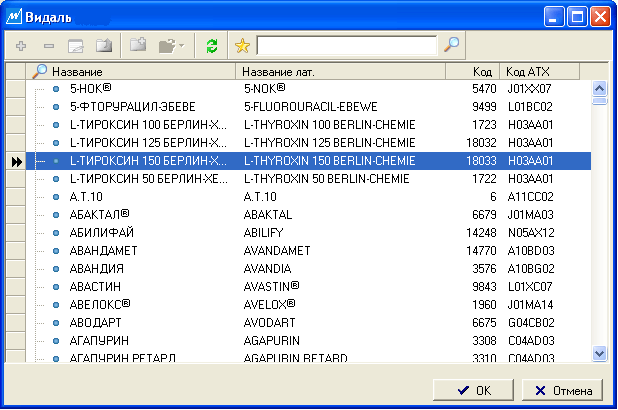618x410 pixels.
Task: Confirm selection with the OK button
Action: point(473,390)
